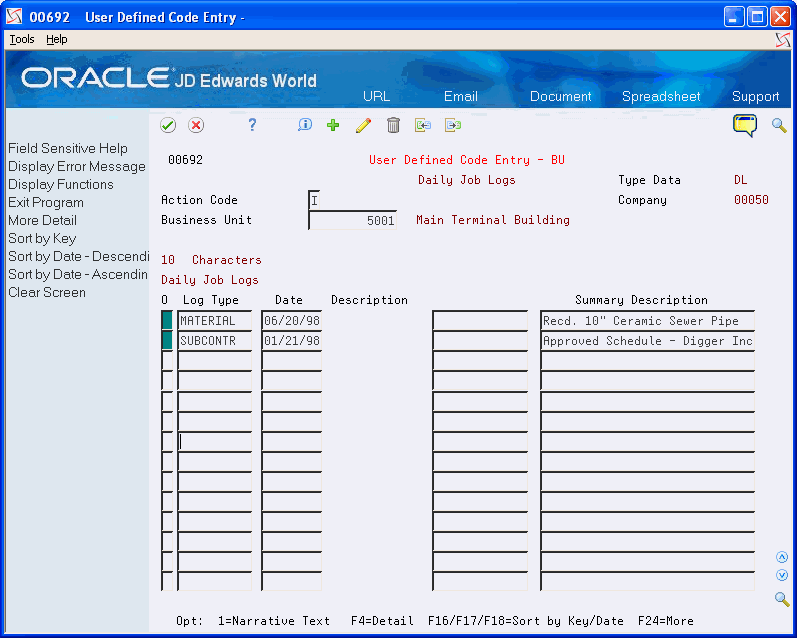Click Approved Schedule - Digger Inc field
797x638 pixels.
click(x=647, y=341)
